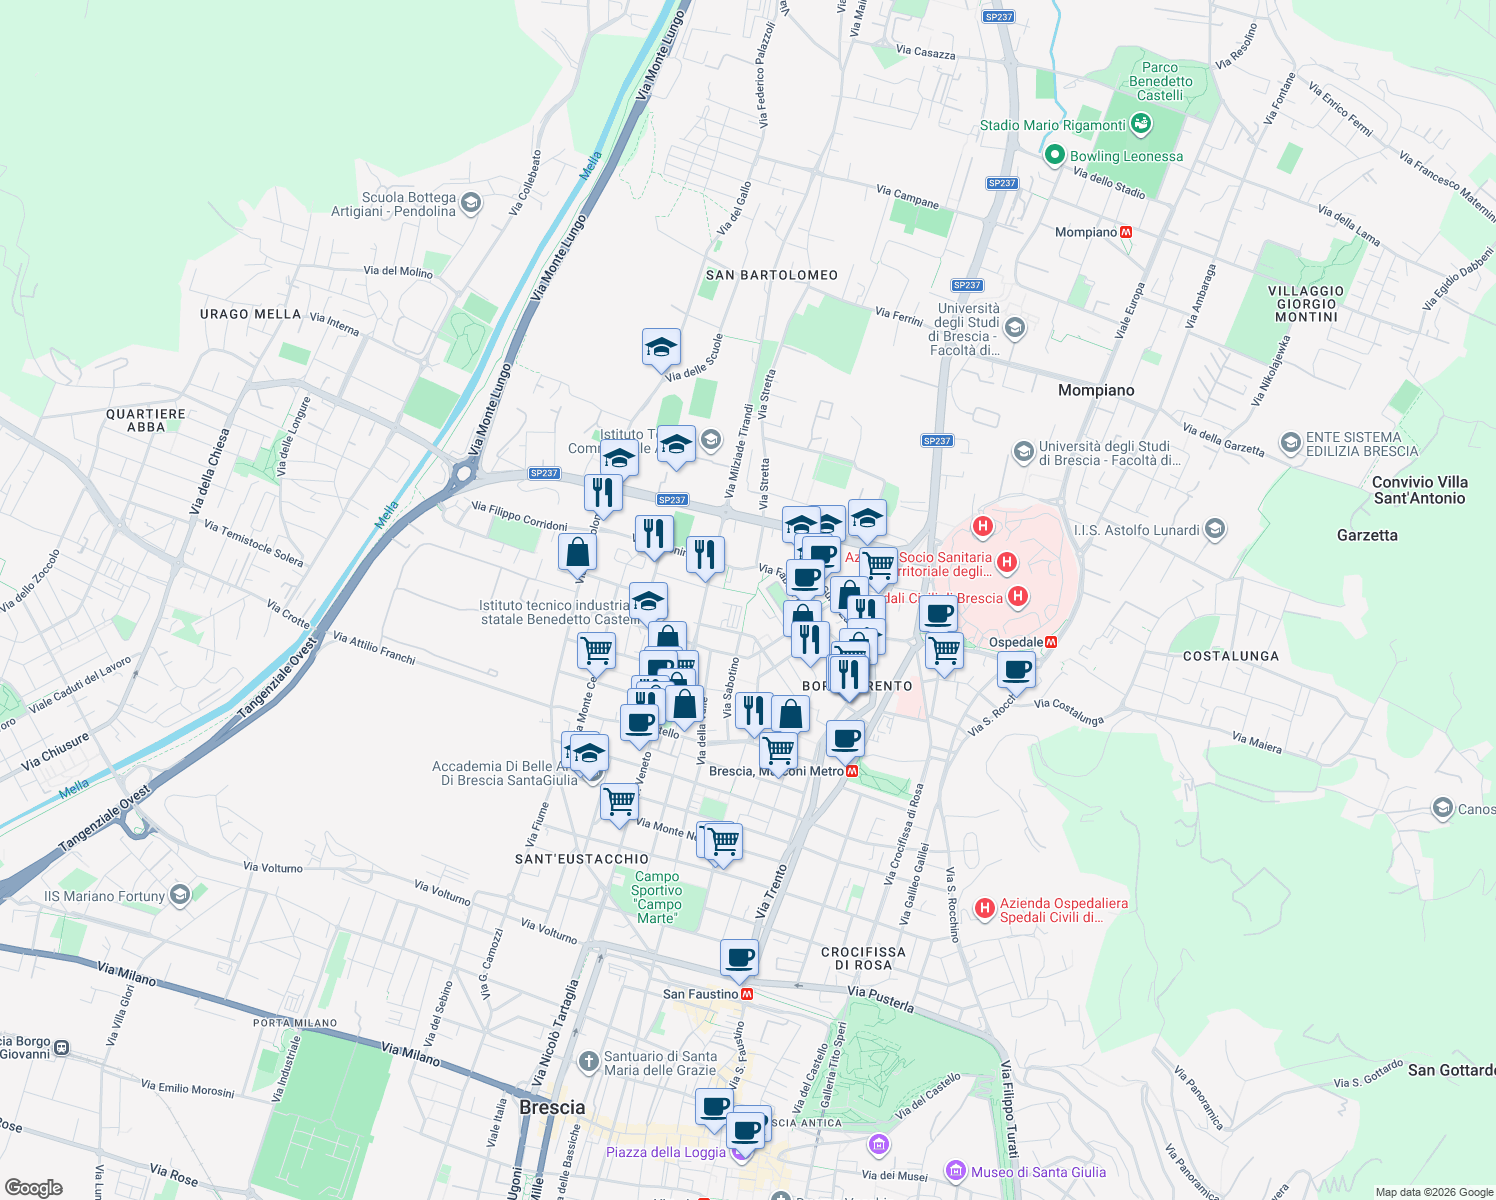Select the Bowling Leonessa bowling icon
1496x1200 pixels.
[x=1053, y=156]
